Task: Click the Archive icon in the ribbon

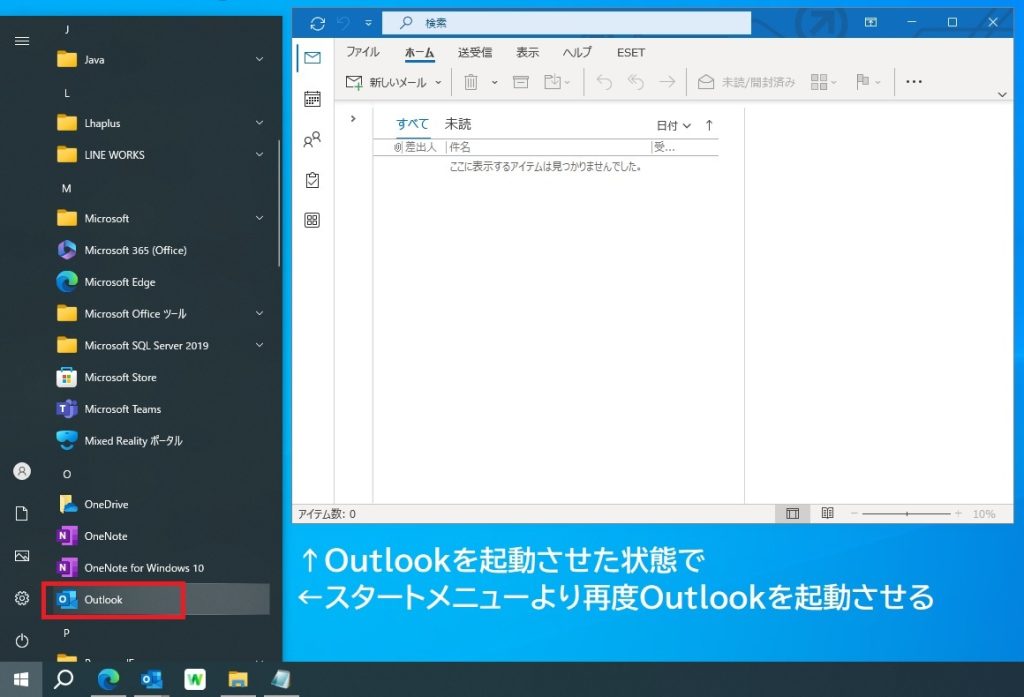Action: pos(520,82)
